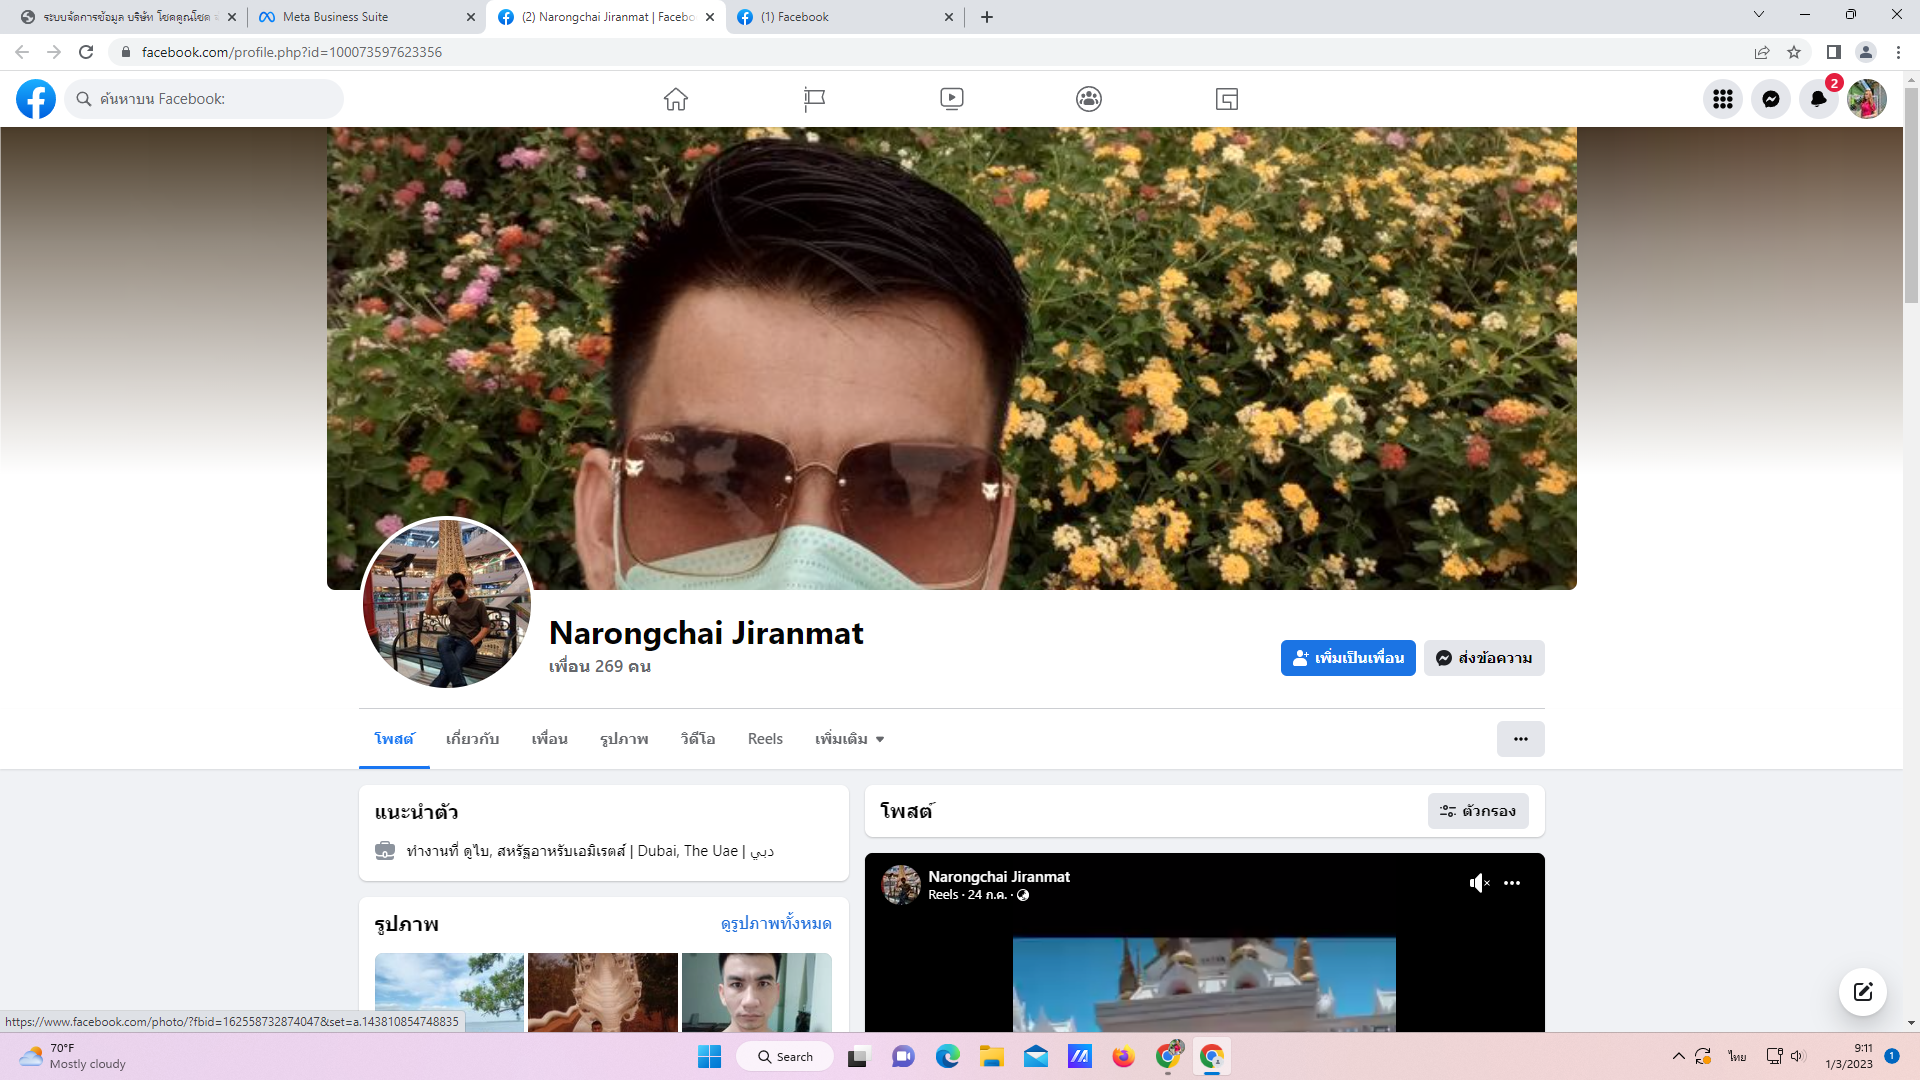The image size is (1920, 1080).
Task: Click the ดูรูปภาพทั้งหมด link
Action: pos(776,923)
